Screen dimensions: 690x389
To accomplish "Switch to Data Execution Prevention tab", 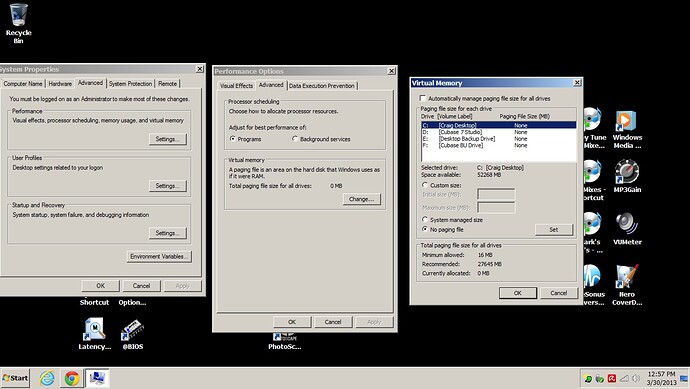I will [322, 86].
